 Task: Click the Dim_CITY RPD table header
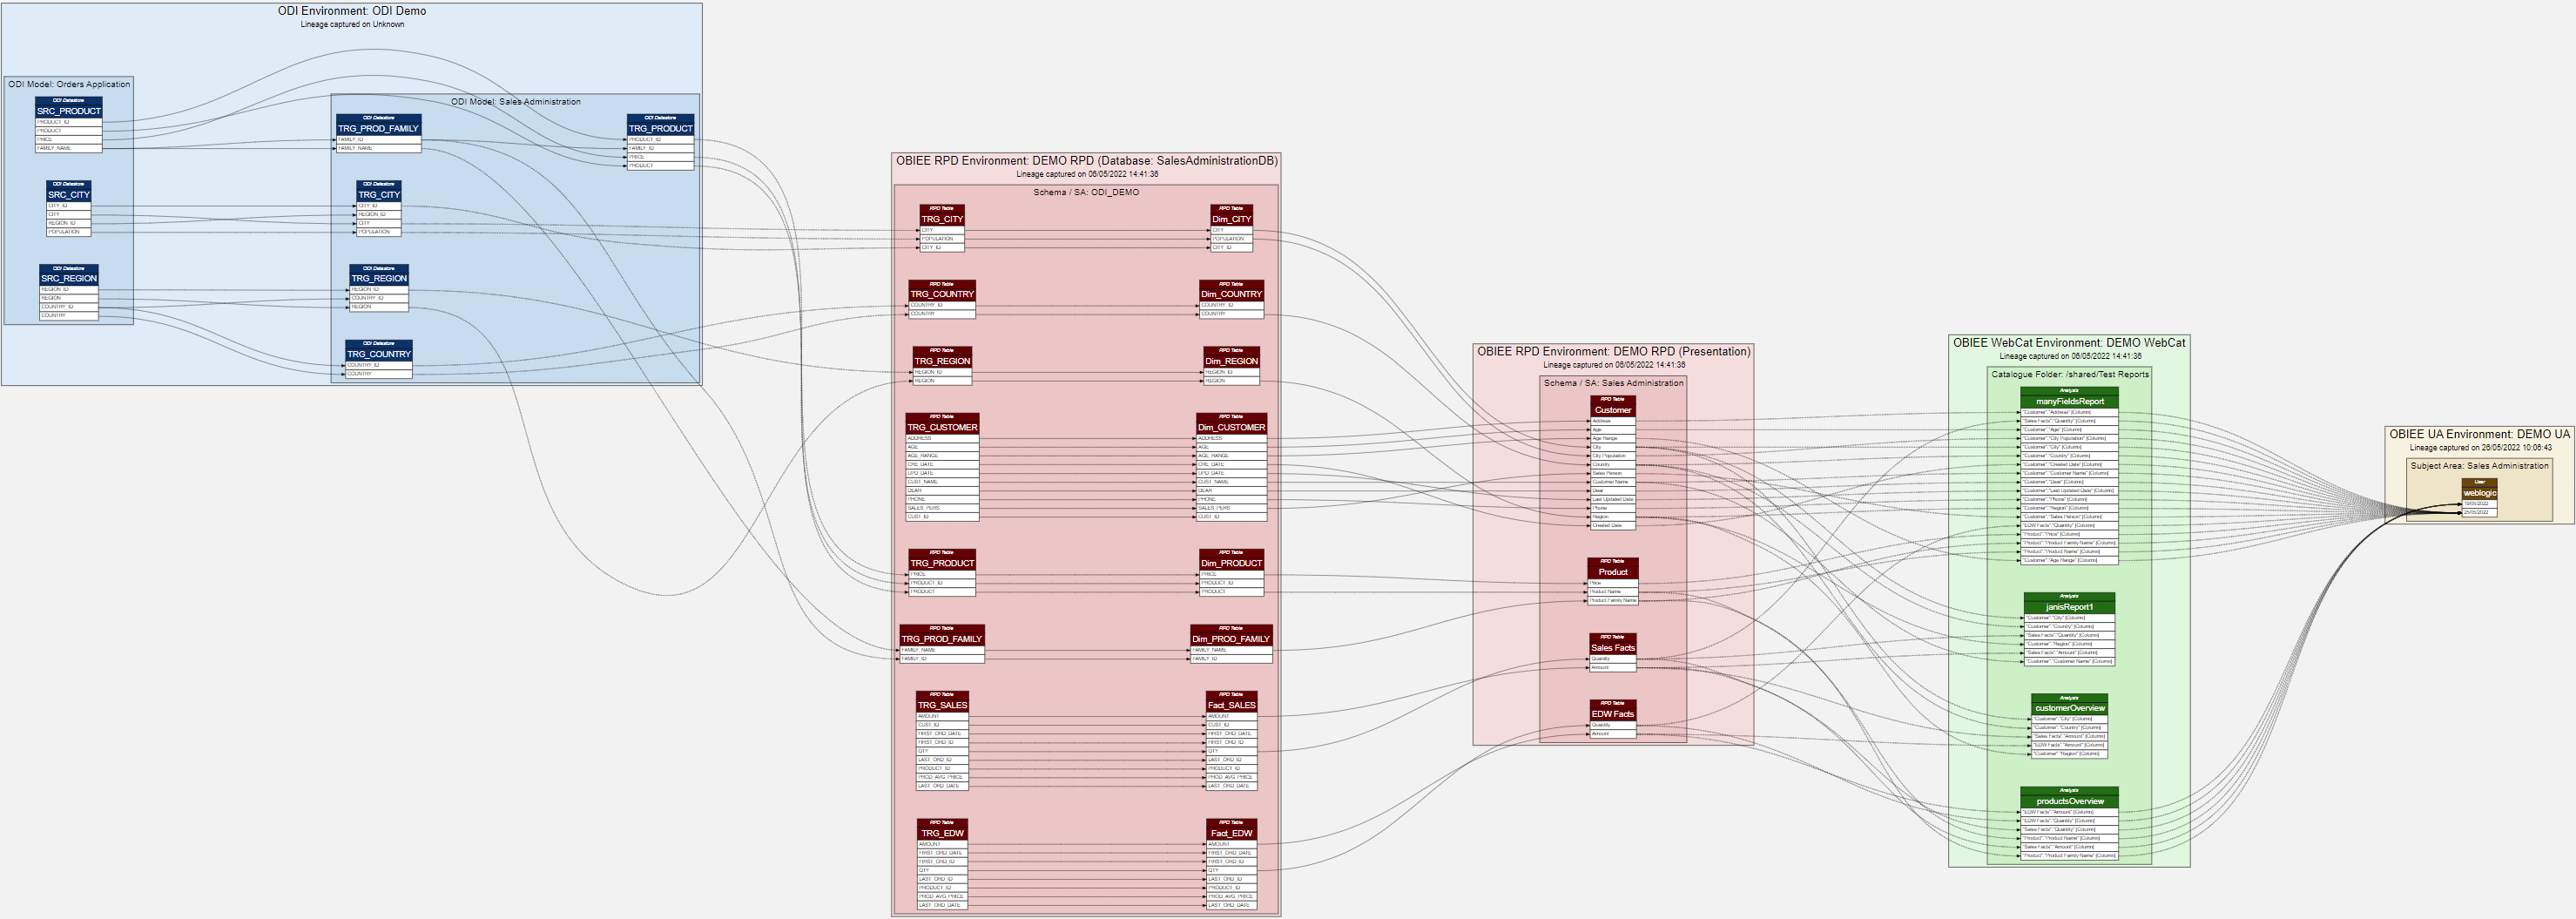tap(1231, 218)
